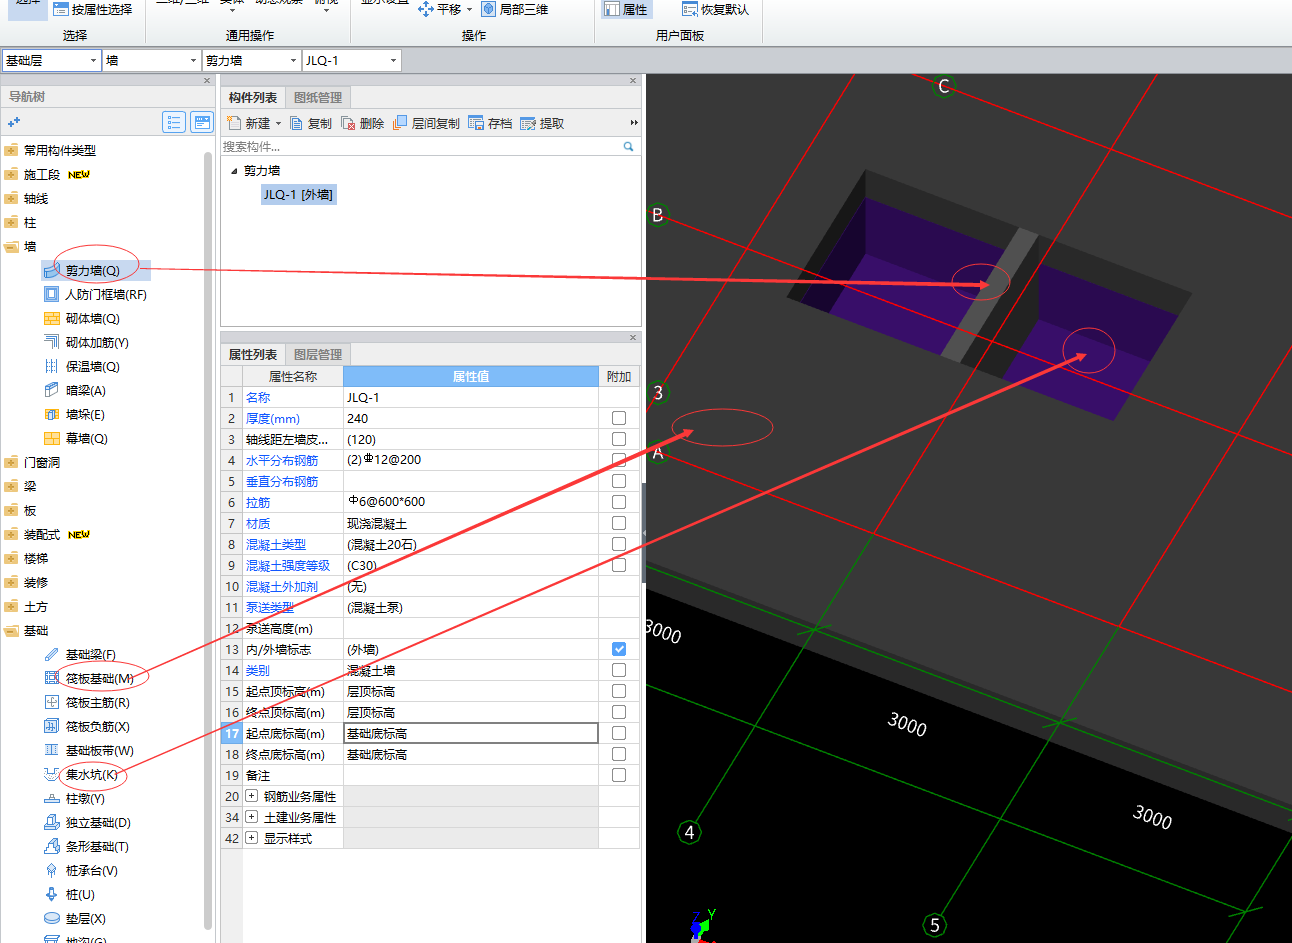Image resolution: width=1292 pixels, height=943 pixels.
Task: Toggle 拉筋 attach checkbox
Action: point(619,502)
